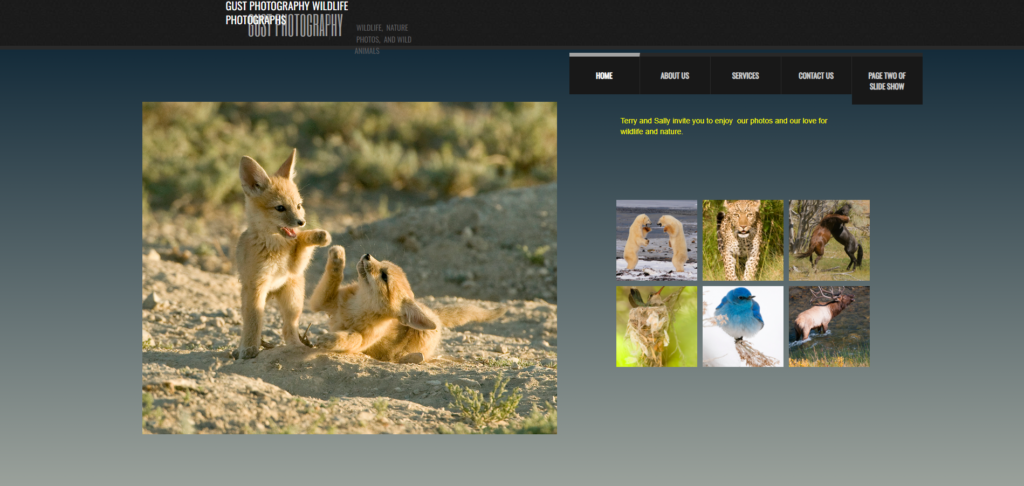Open the hummingbird nest thumbnail
The image size is (1024, 486).
pos(656,326)
